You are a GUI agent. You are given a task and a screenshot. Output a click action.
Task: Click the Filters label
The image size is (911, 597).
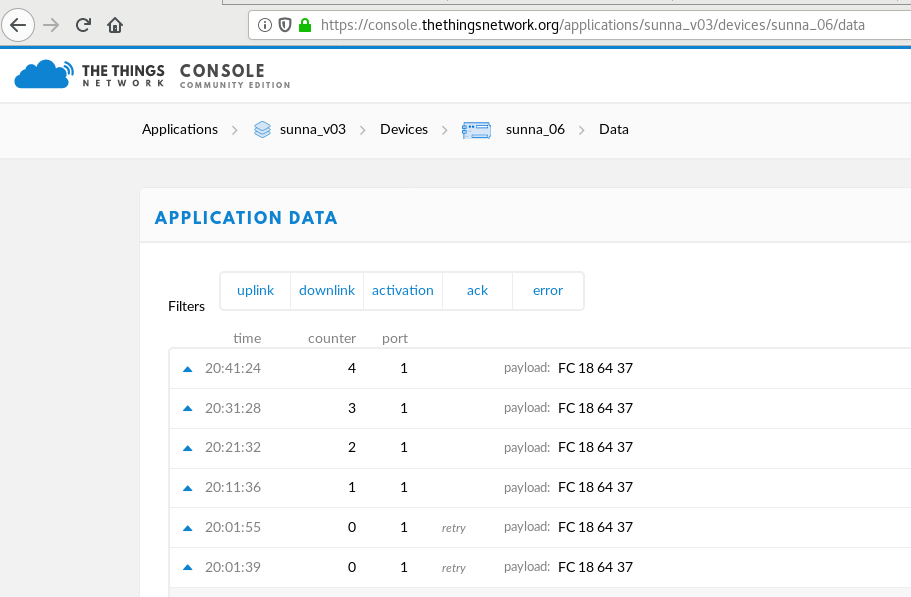tap(186, 306)
